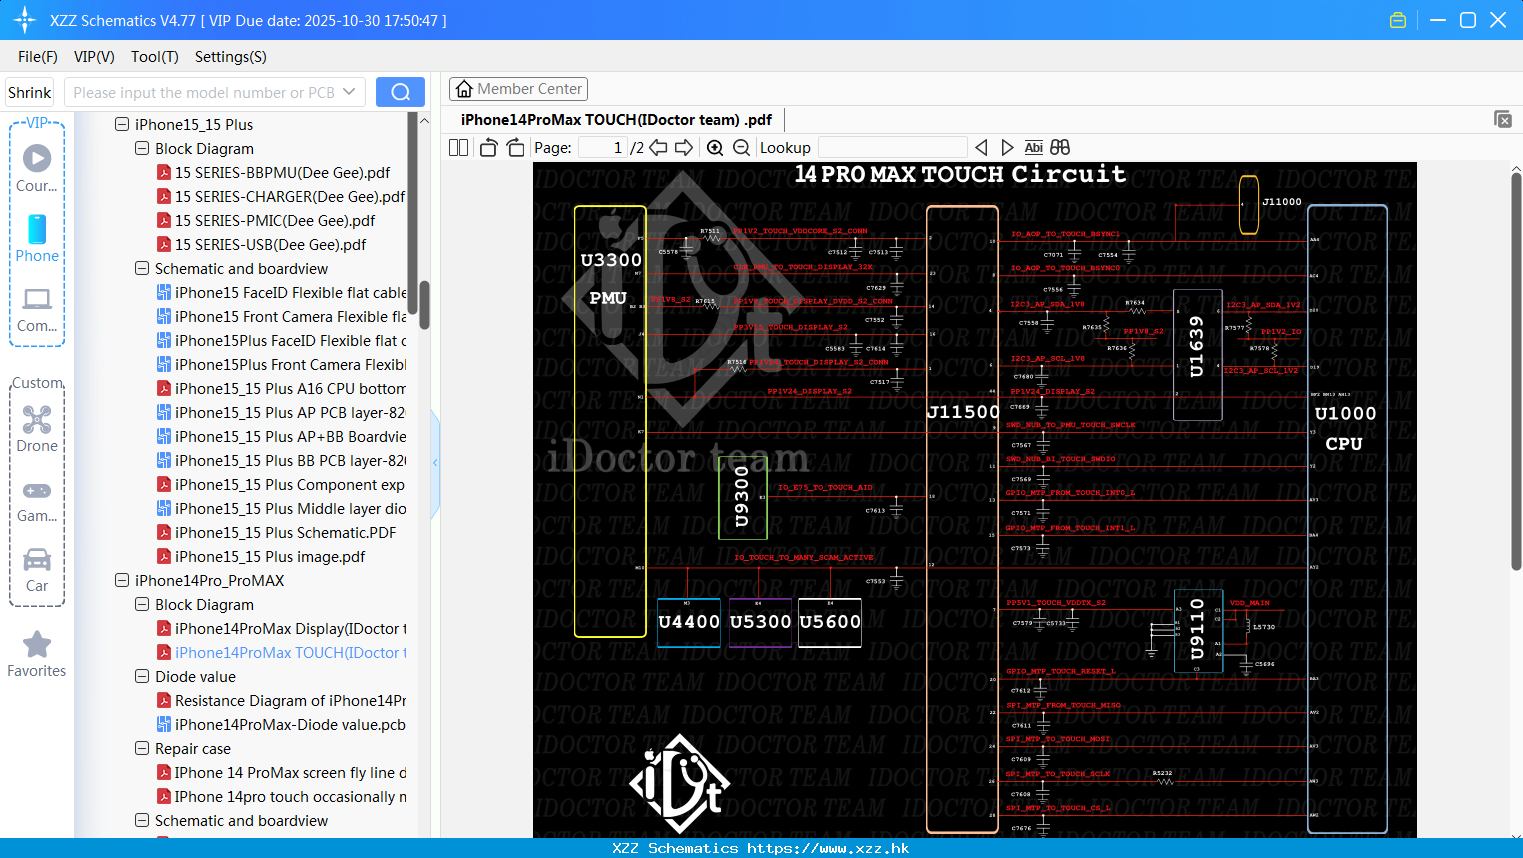The width and height of the screenshot is (1523, 858).
Task: Open the Drone category
Action: click(x=37, y=429)
